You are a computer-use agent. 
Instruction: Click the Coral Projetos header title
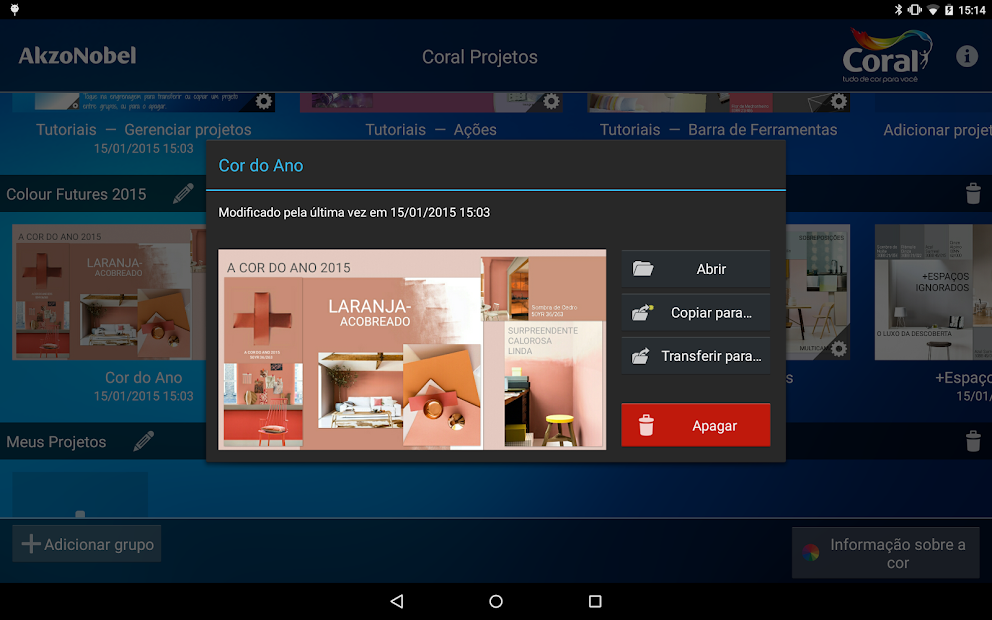tap(480, 57)
